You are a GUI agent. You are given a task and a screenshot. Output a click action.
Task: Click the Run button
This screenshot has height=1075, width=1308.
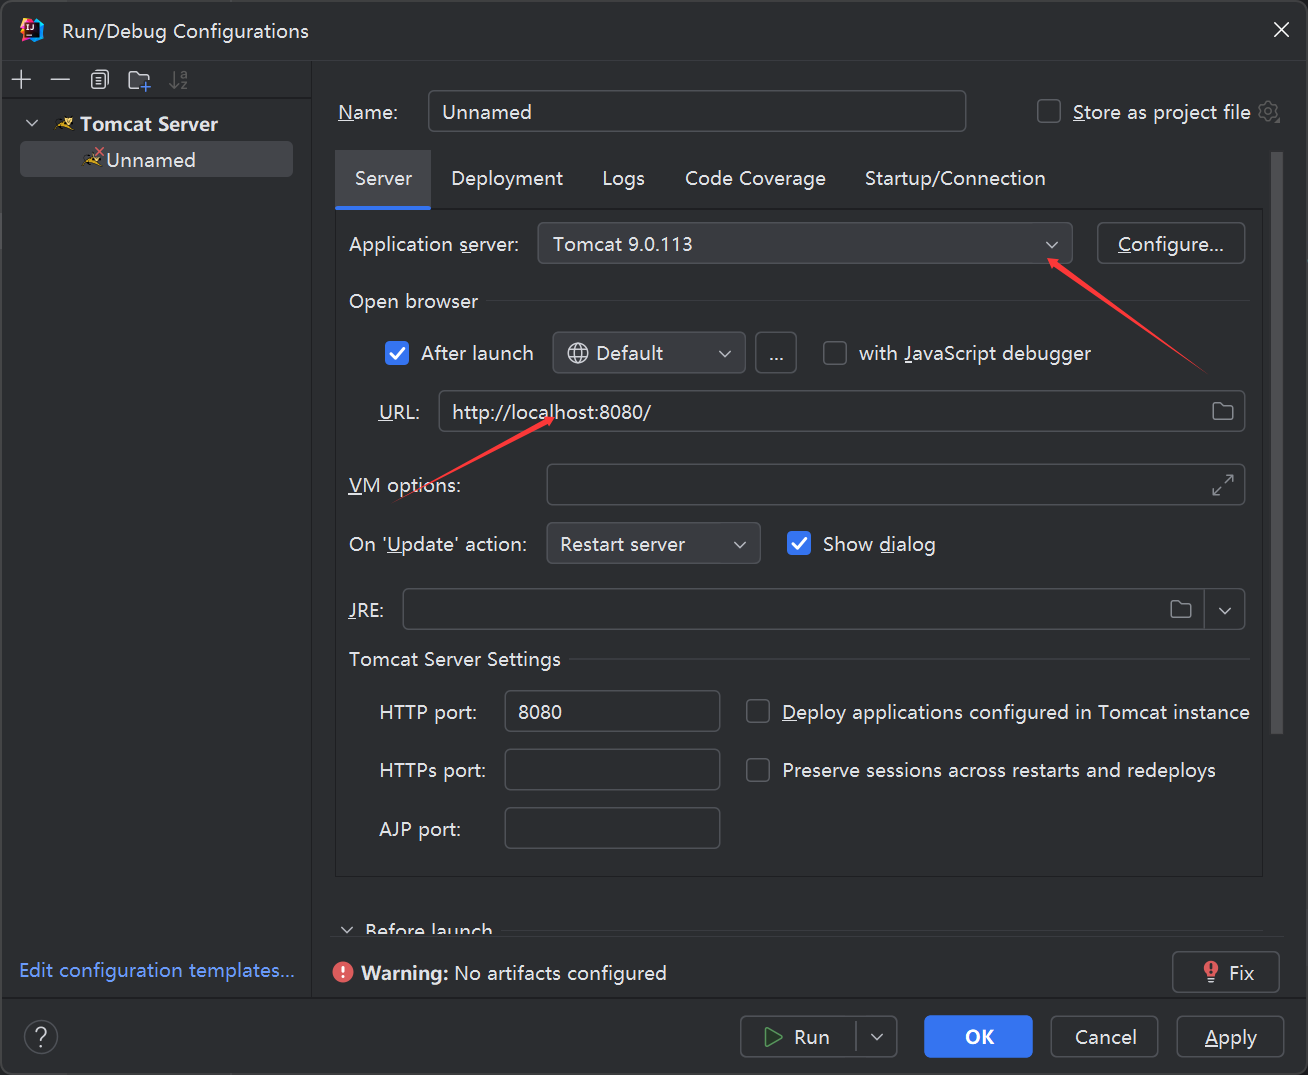tap(798, 1037)
